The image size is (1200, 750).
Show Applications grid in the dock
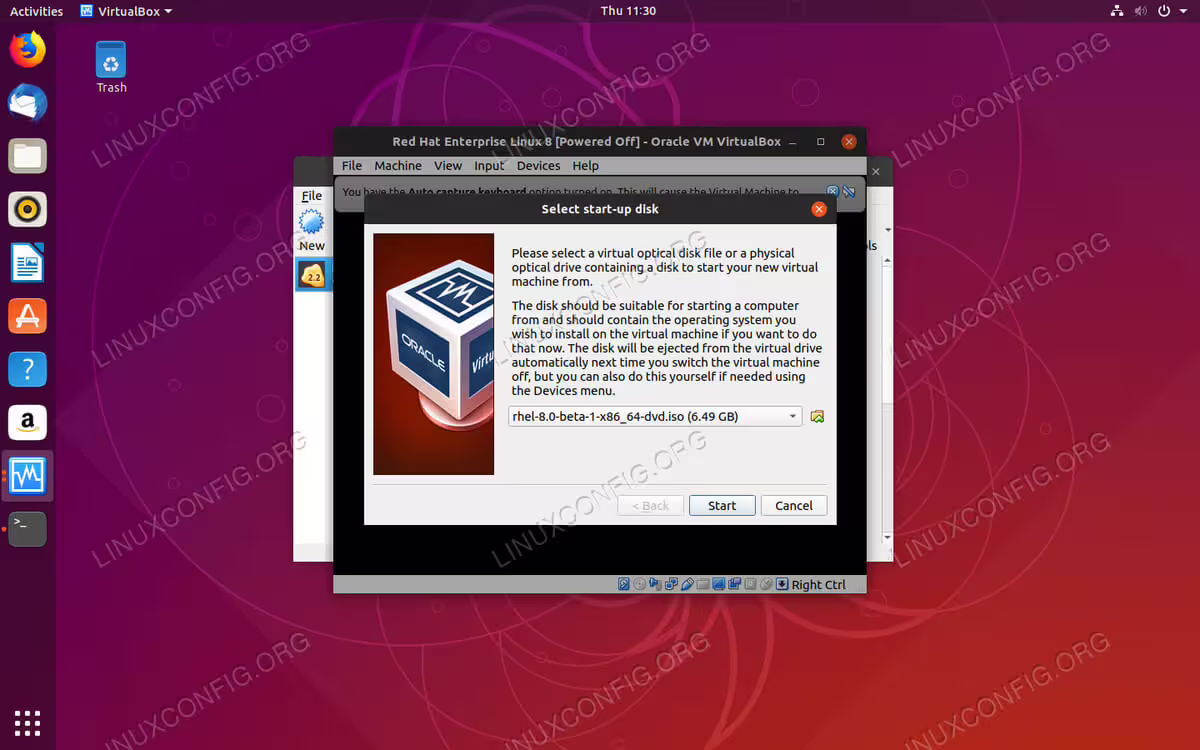coord(28,721)
